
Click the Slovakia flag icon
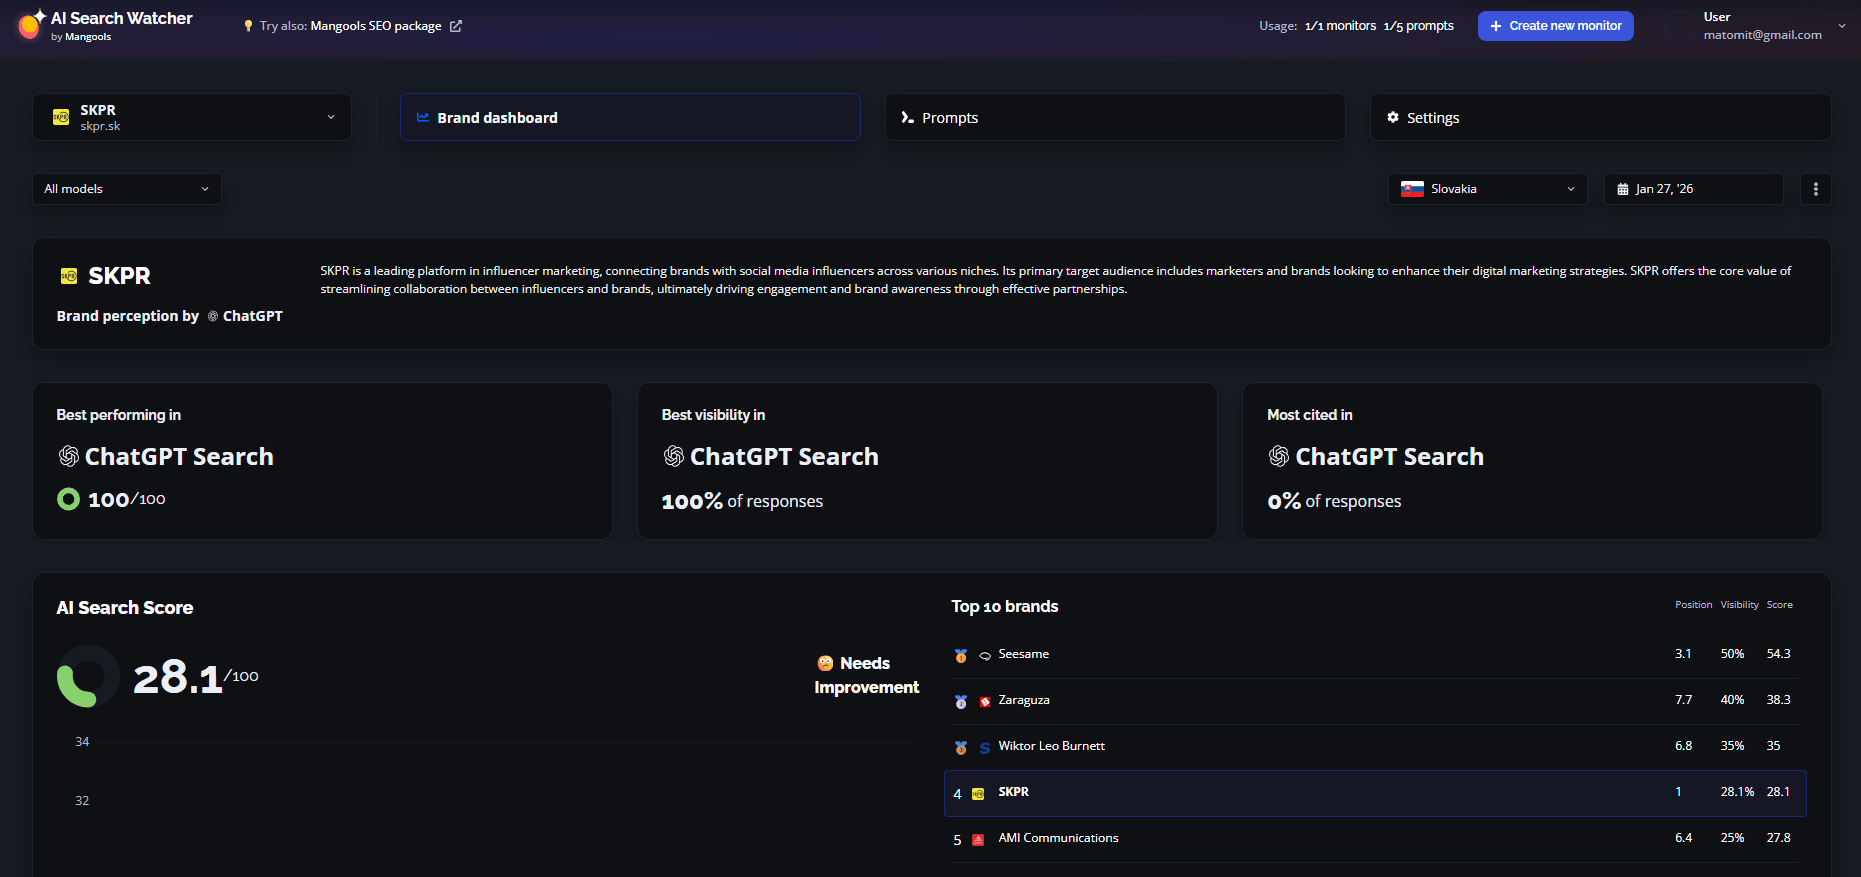click(x=1412, y=189)
